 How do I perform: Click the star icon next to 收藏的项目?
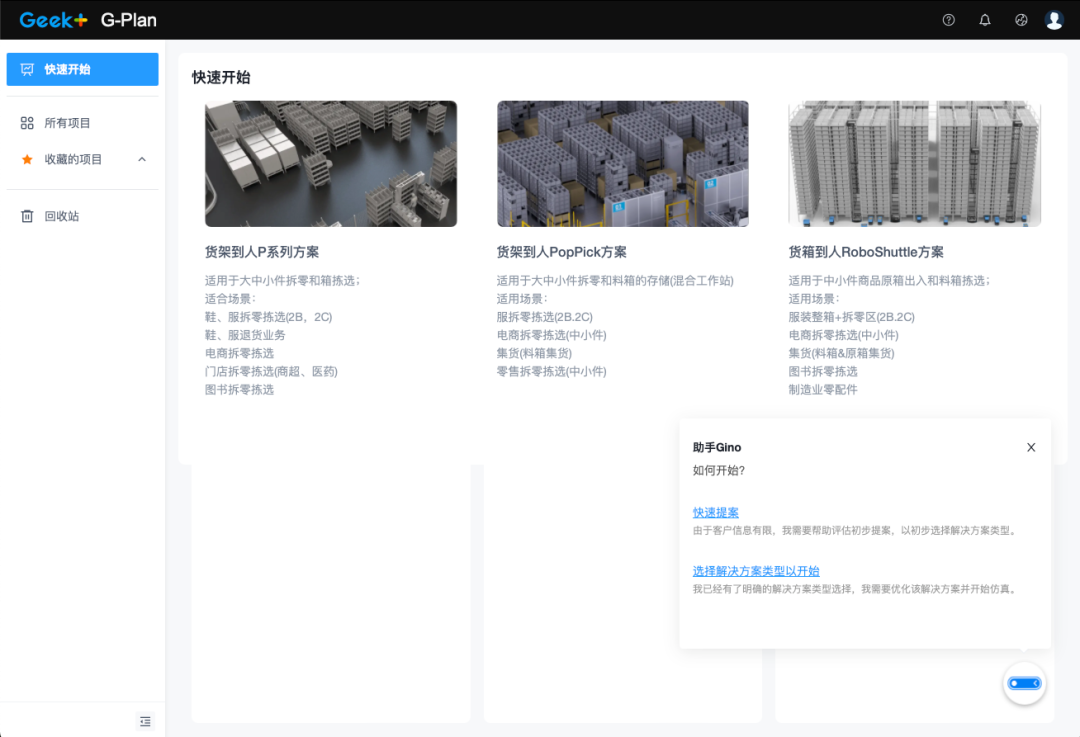[x=27, y=159]
